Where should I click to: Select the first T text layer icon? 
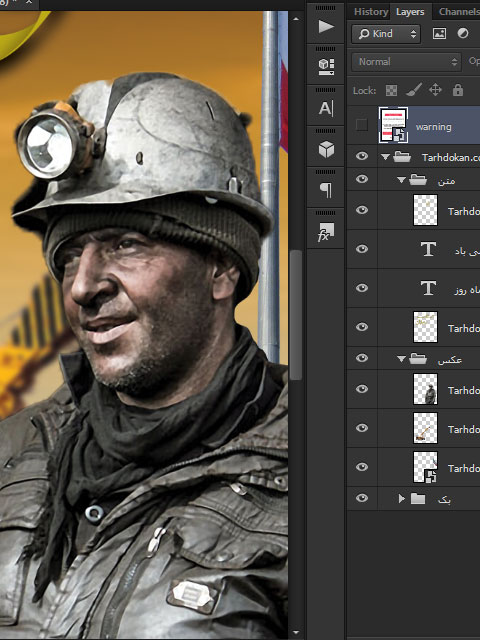coord(428,249)
